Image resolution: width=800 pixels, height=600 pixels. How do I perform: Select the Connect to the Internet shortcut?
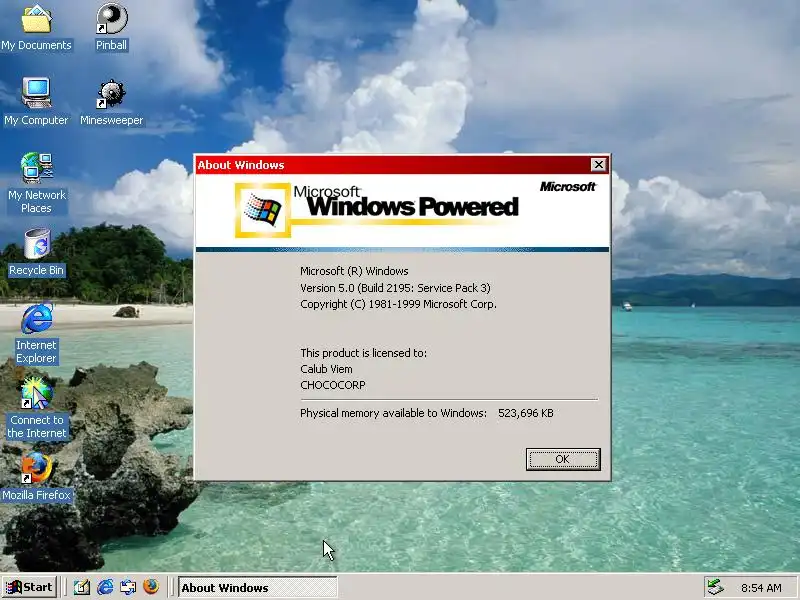click(x=36, y=408)
